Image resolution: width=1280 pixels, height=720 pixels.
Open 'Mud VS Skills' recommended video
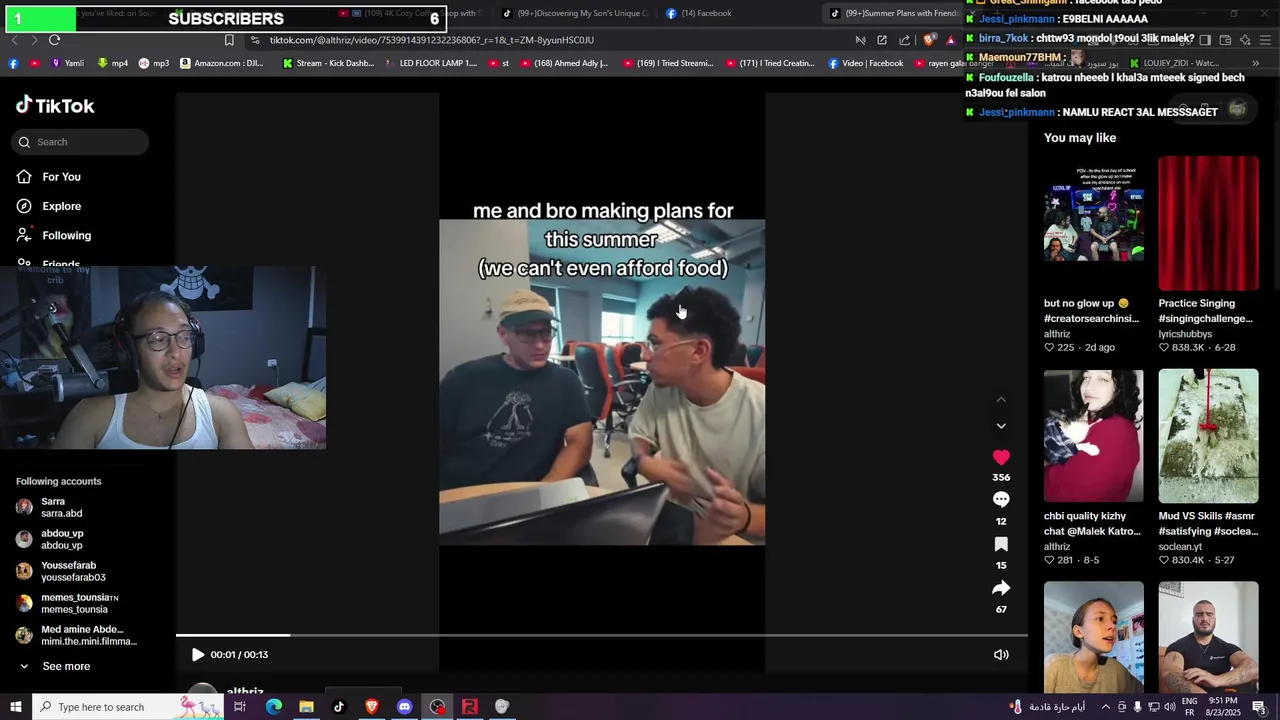click(x=1208, y=435)
